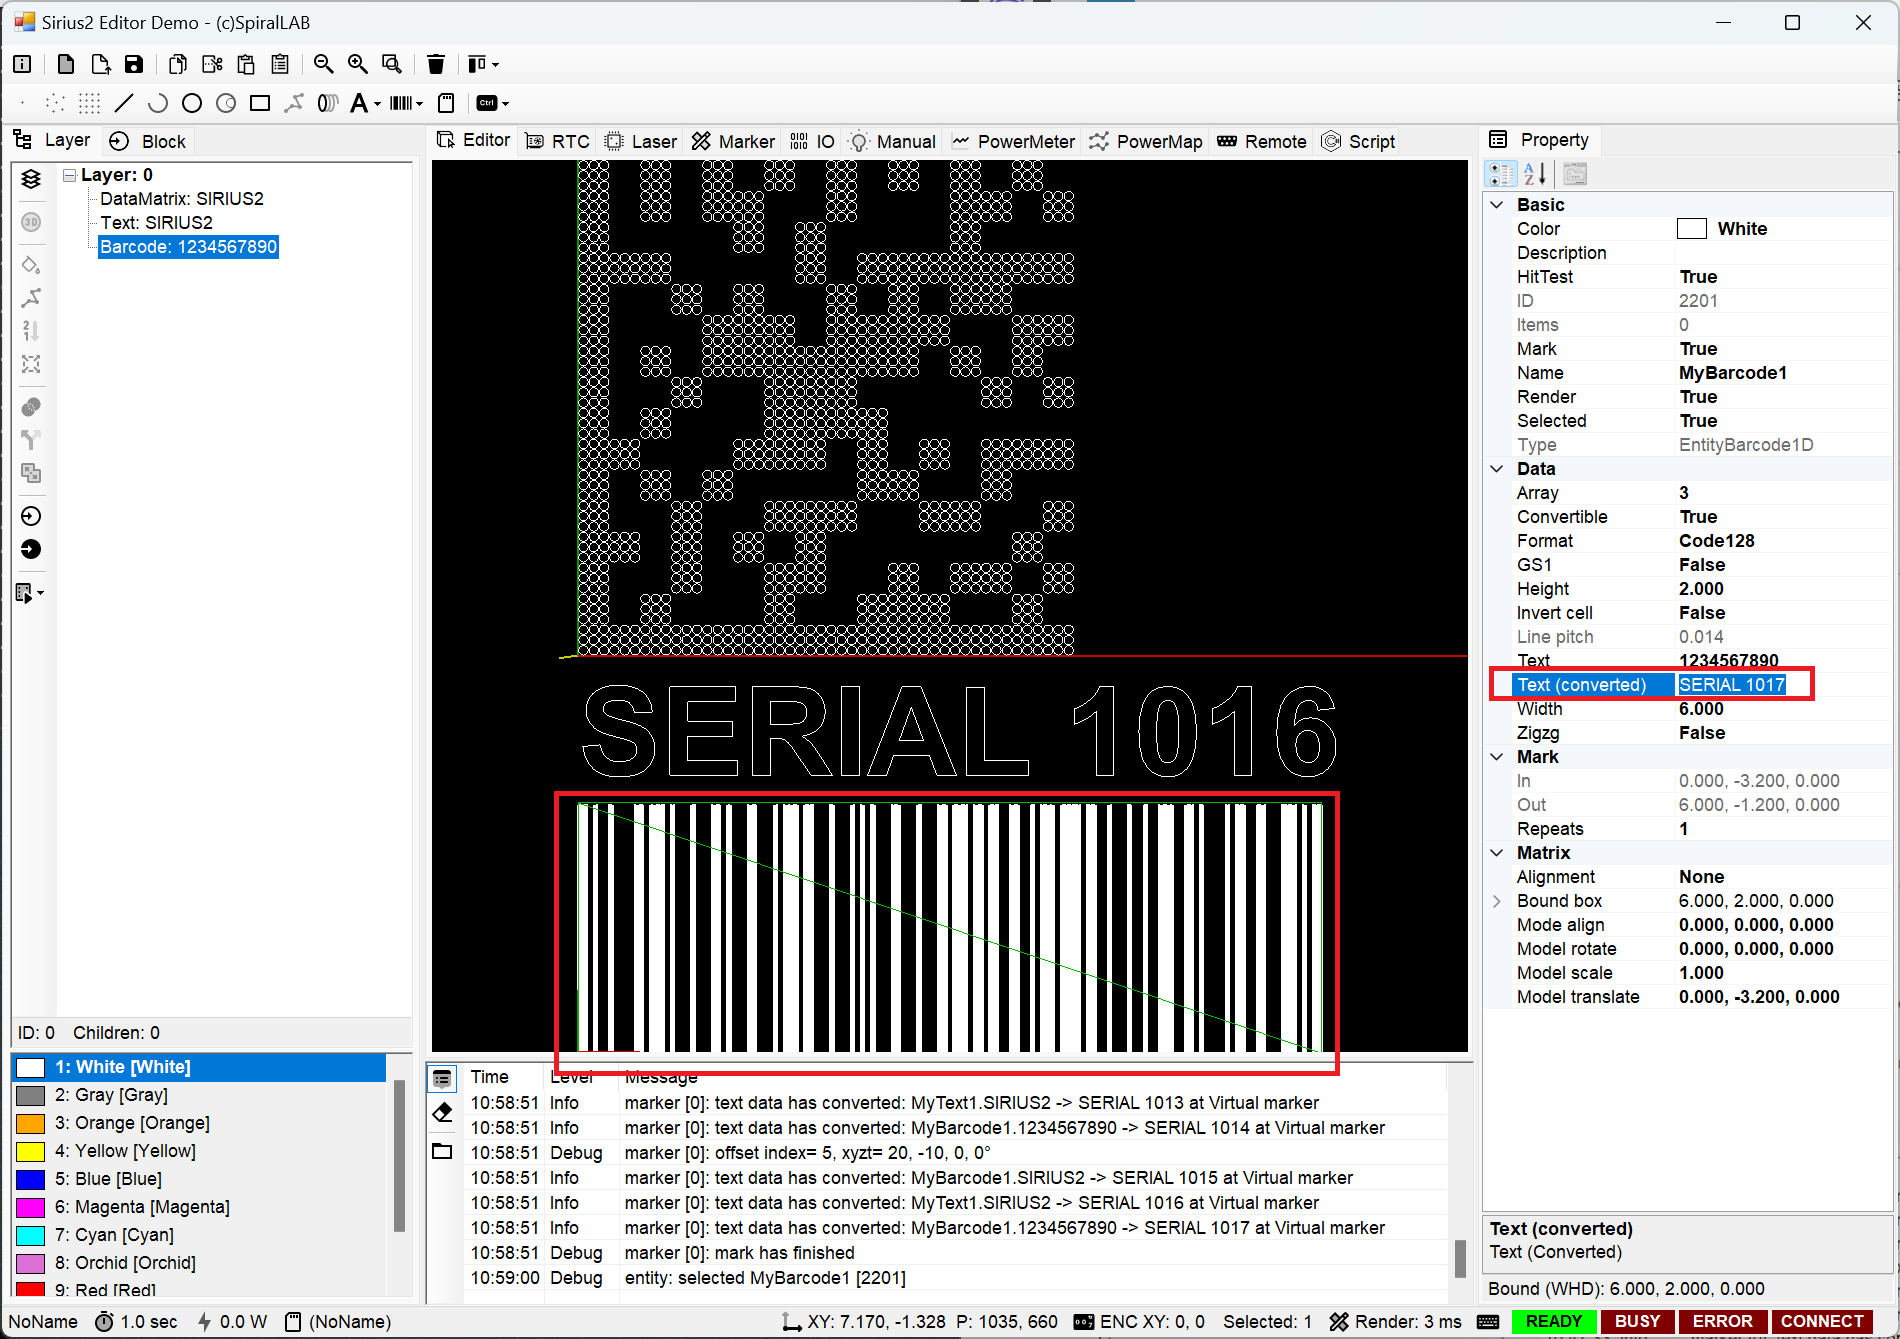Choose the 3: Orange pen color

[x=198, y=1123]
